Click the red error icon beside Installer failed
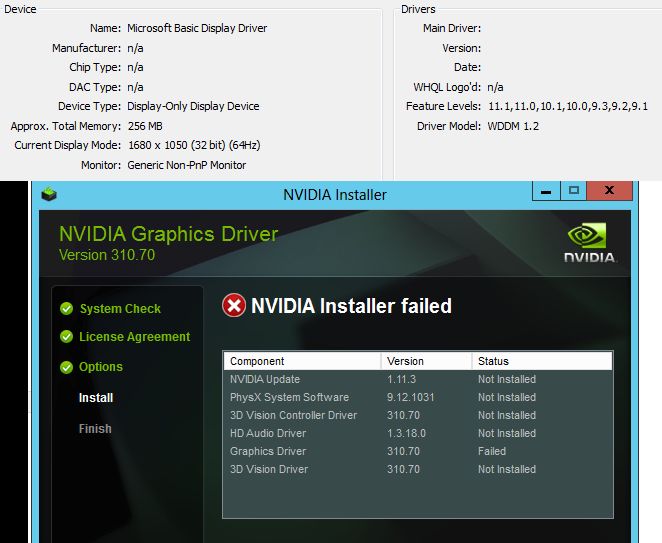Viewport: 662px width, 543px height. click(234, 305)
